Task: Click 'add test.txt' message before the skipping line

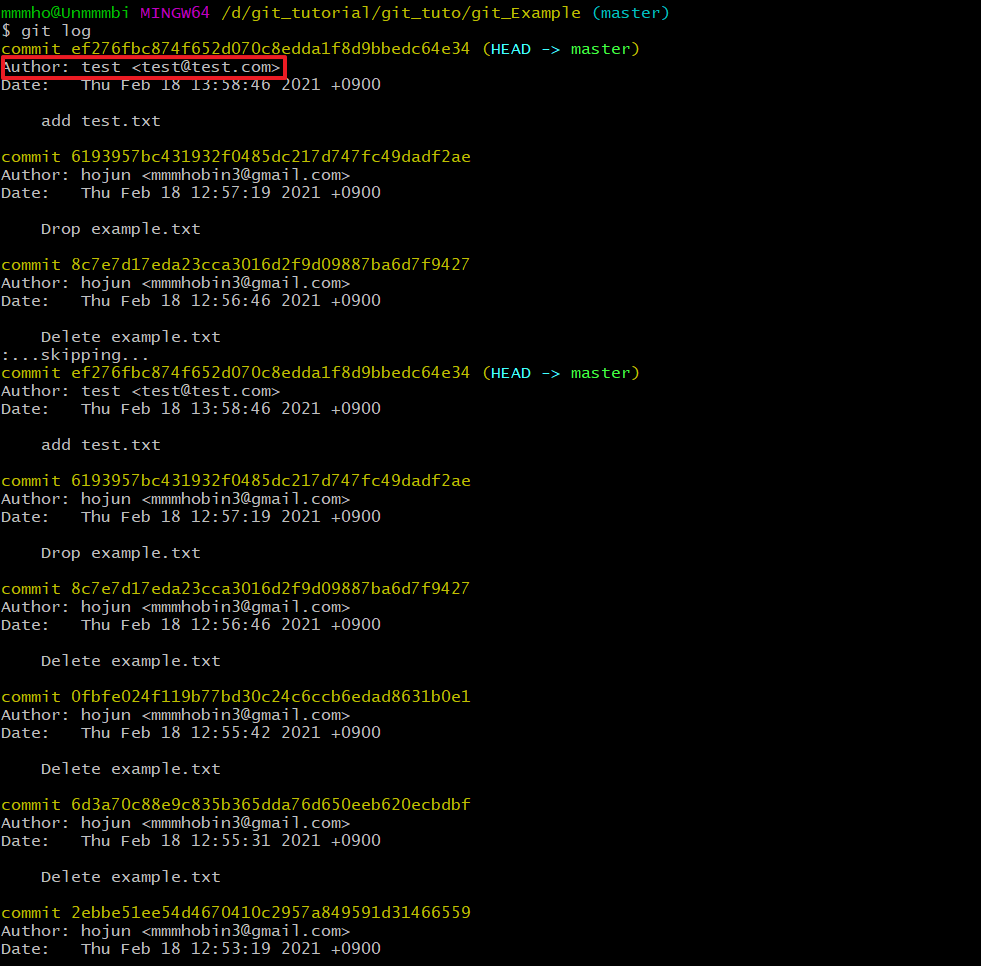Action: pyautogui.click(x=101, y=121)
